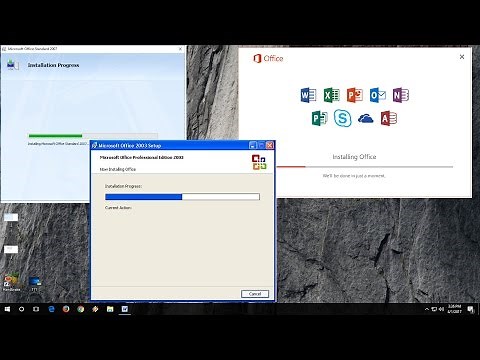The height and width of the screenshot is (360, 480).
Task: Open the Windows Start menu
Action: 7,309
